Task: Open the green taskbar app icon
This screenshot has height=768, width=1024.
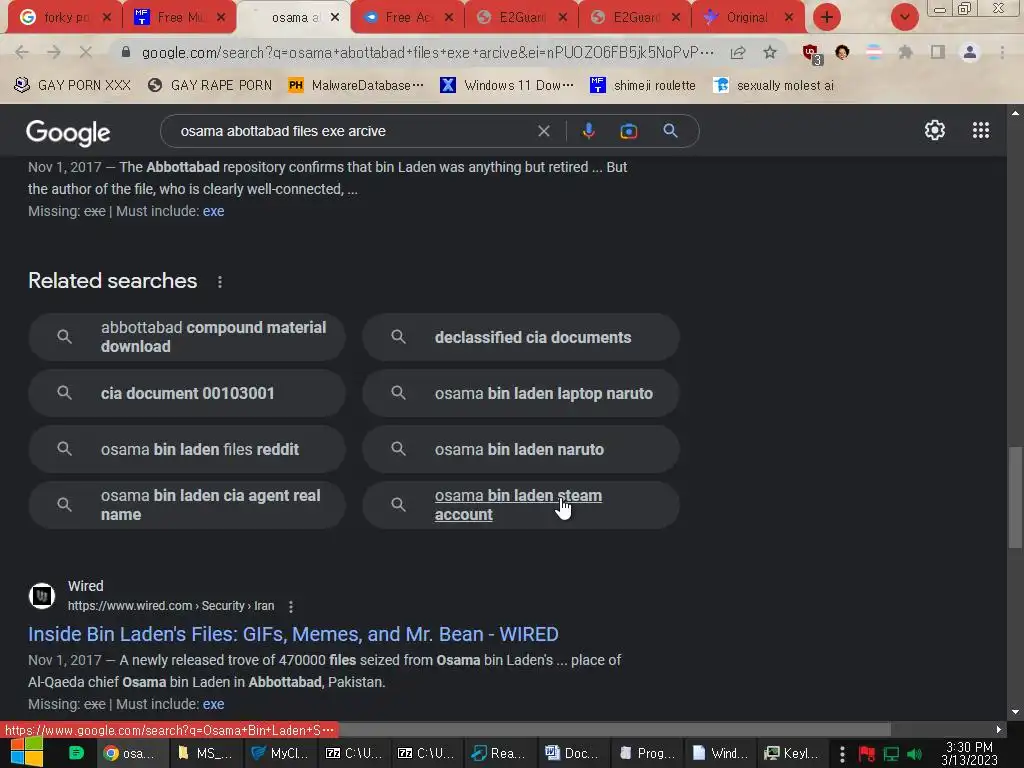Action: pos(76,753)
